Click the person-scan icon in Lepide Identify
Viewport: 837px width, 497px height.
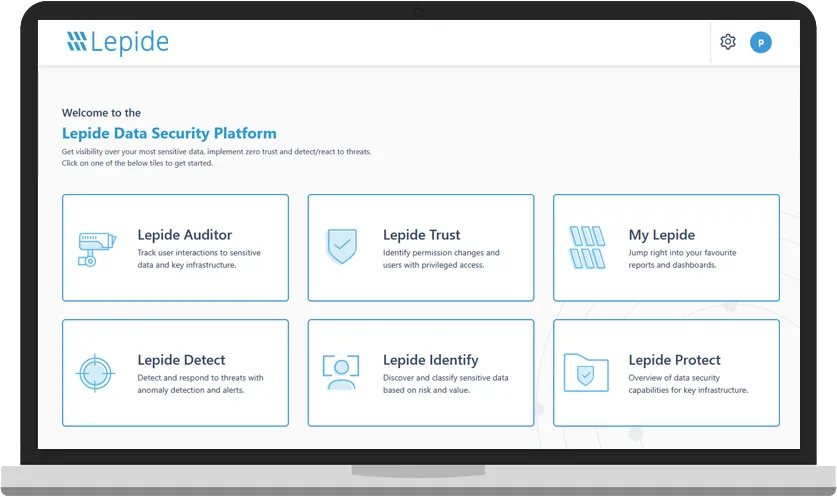(341, 372)
